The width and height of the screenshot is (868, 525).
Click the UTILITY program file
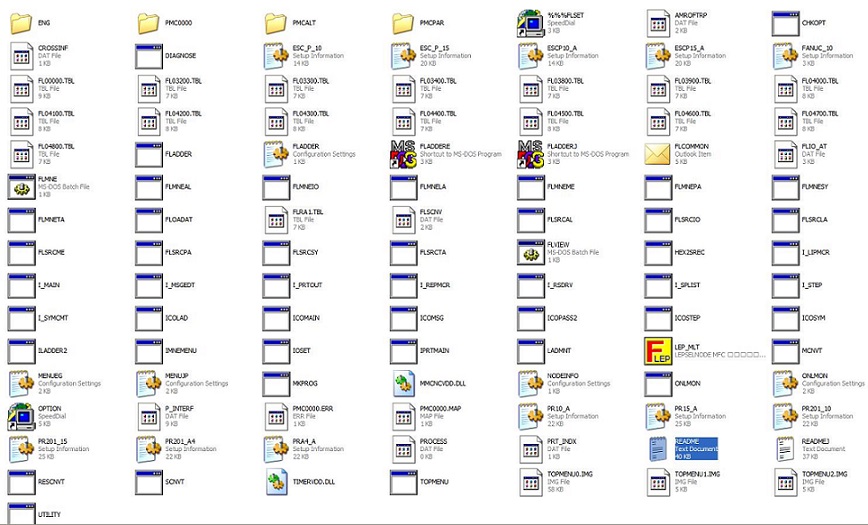[x=21, y=513]
